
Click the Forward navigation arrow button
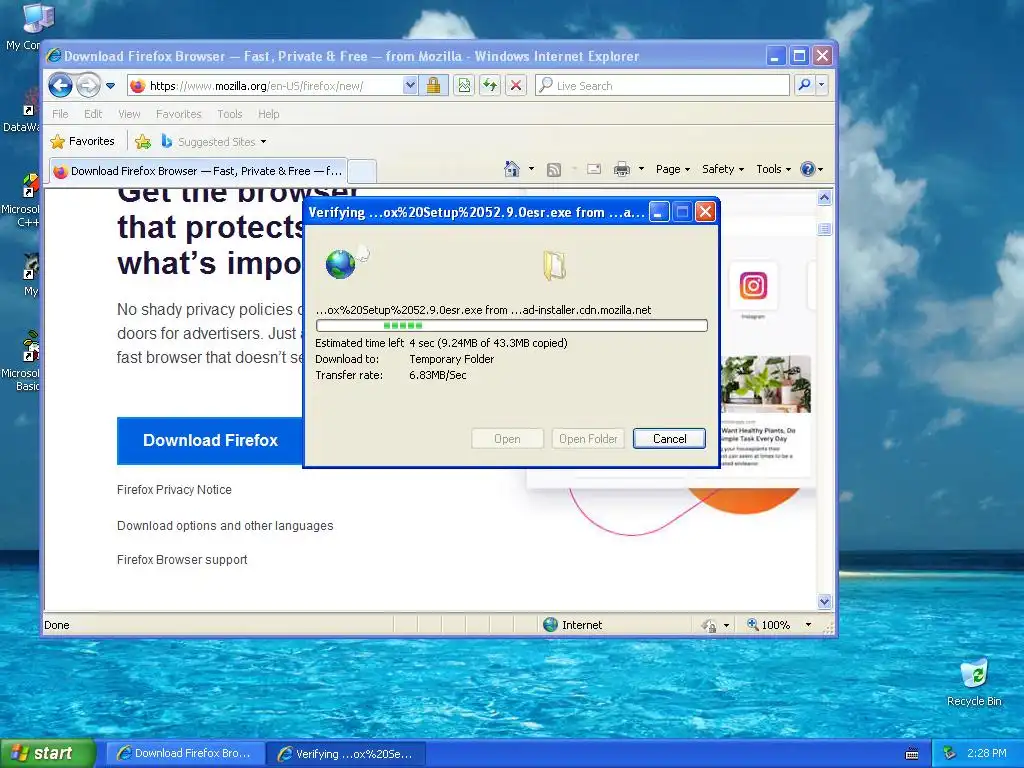pos(88,86)
